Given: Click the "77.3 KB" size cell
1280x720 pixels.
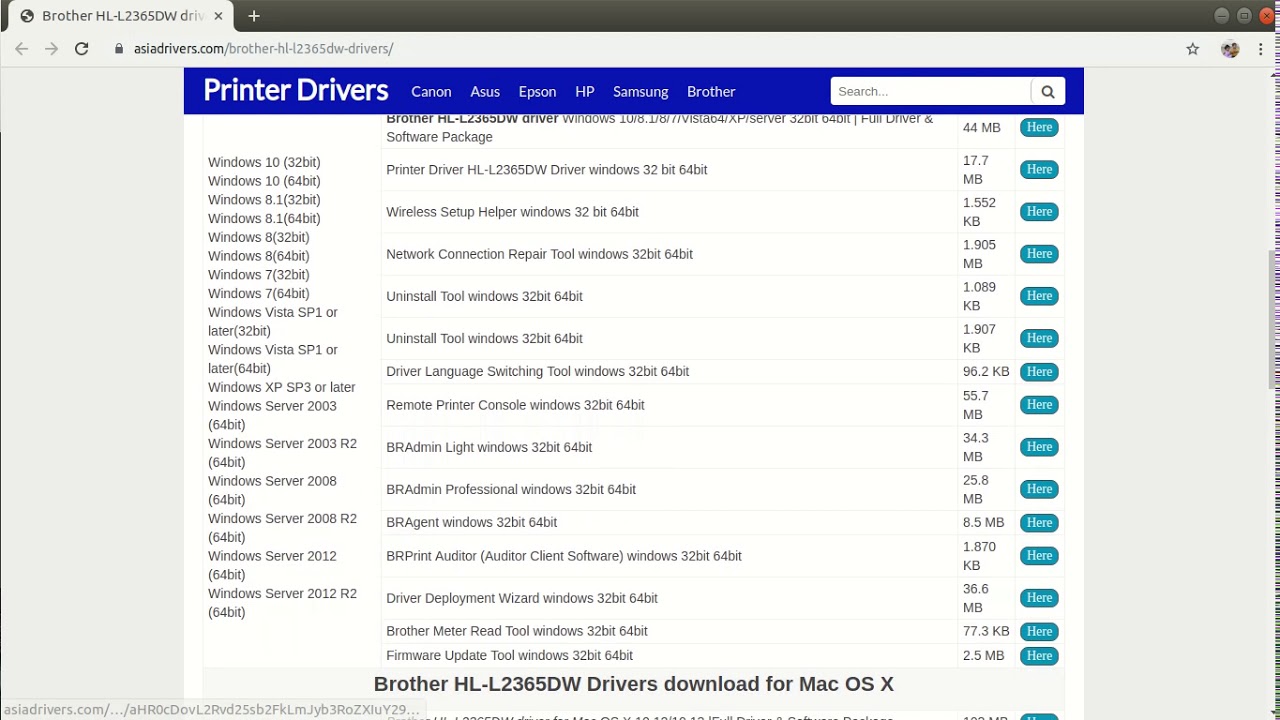Looking at the screenshot, I should pyautogui.click(x=986, y=631).
